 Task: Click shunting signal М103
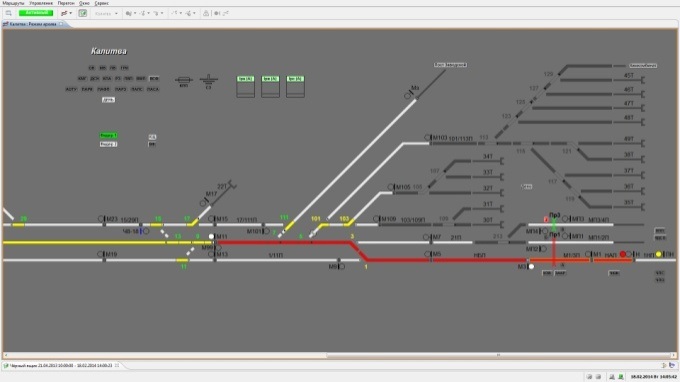tap(428, 137)
